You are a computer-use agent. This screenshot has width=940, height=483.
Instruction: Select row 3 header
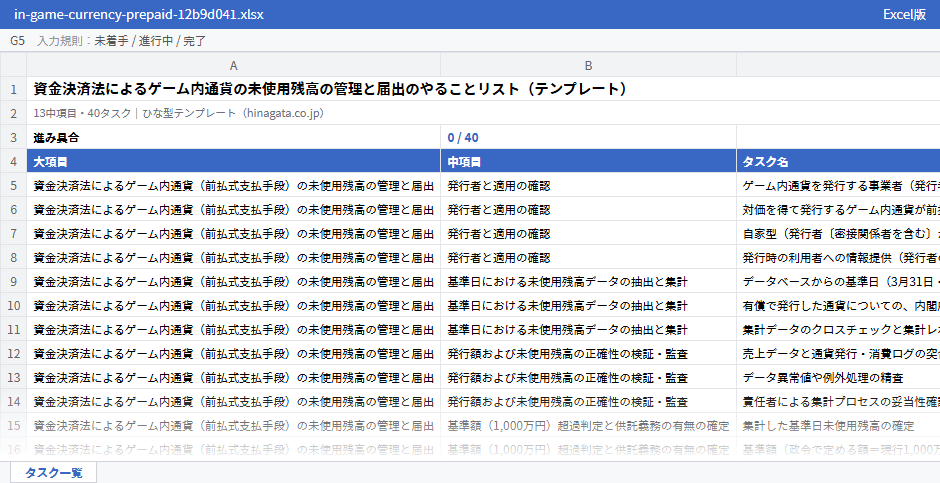tap(13, 137)
